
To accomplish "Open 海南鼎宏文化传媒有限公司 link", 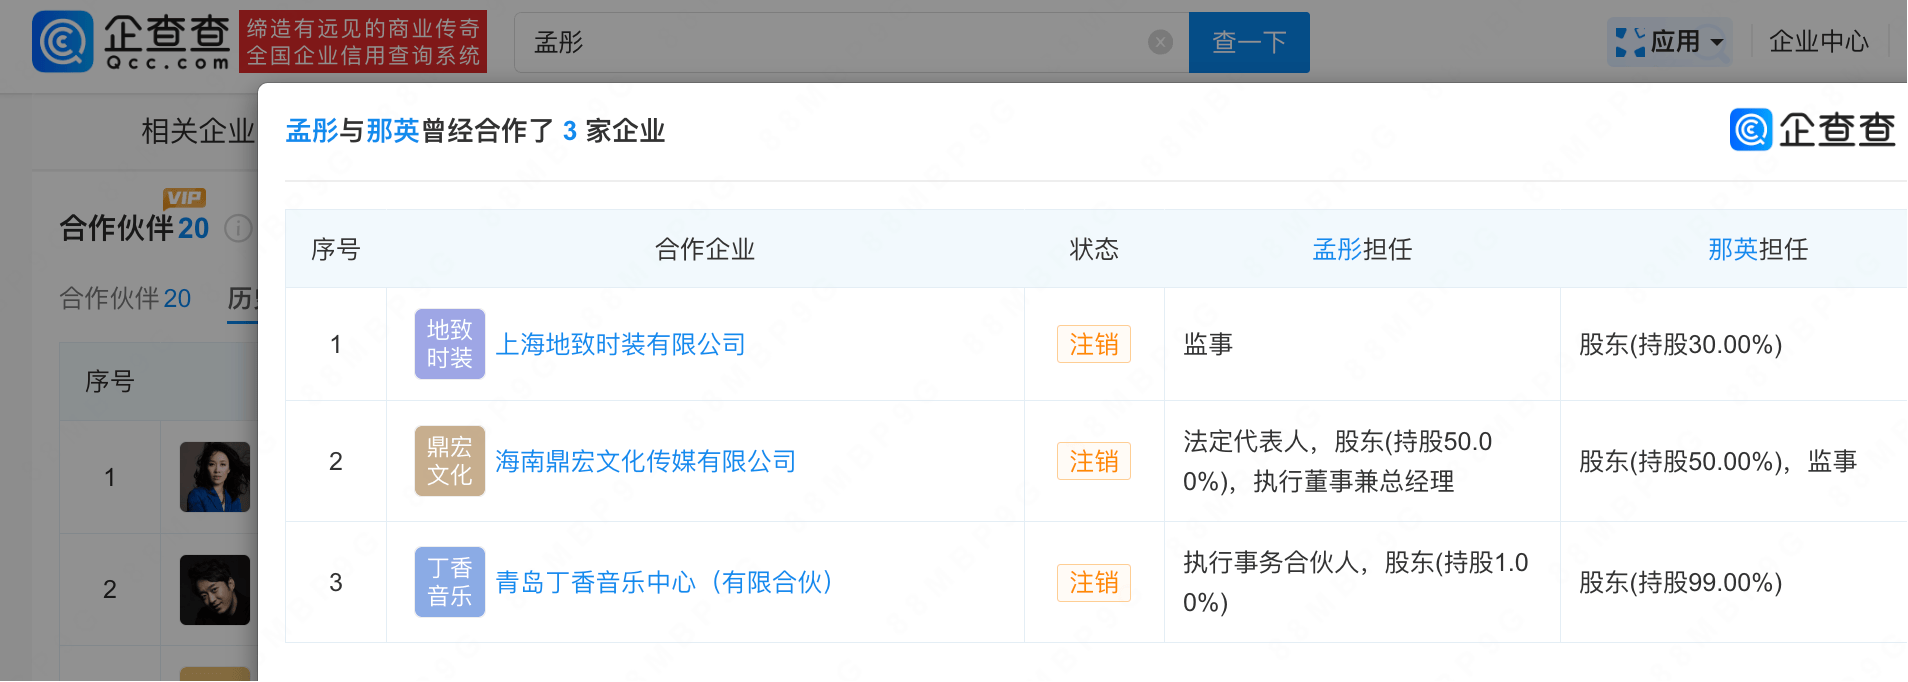I will tap(645, 462).
